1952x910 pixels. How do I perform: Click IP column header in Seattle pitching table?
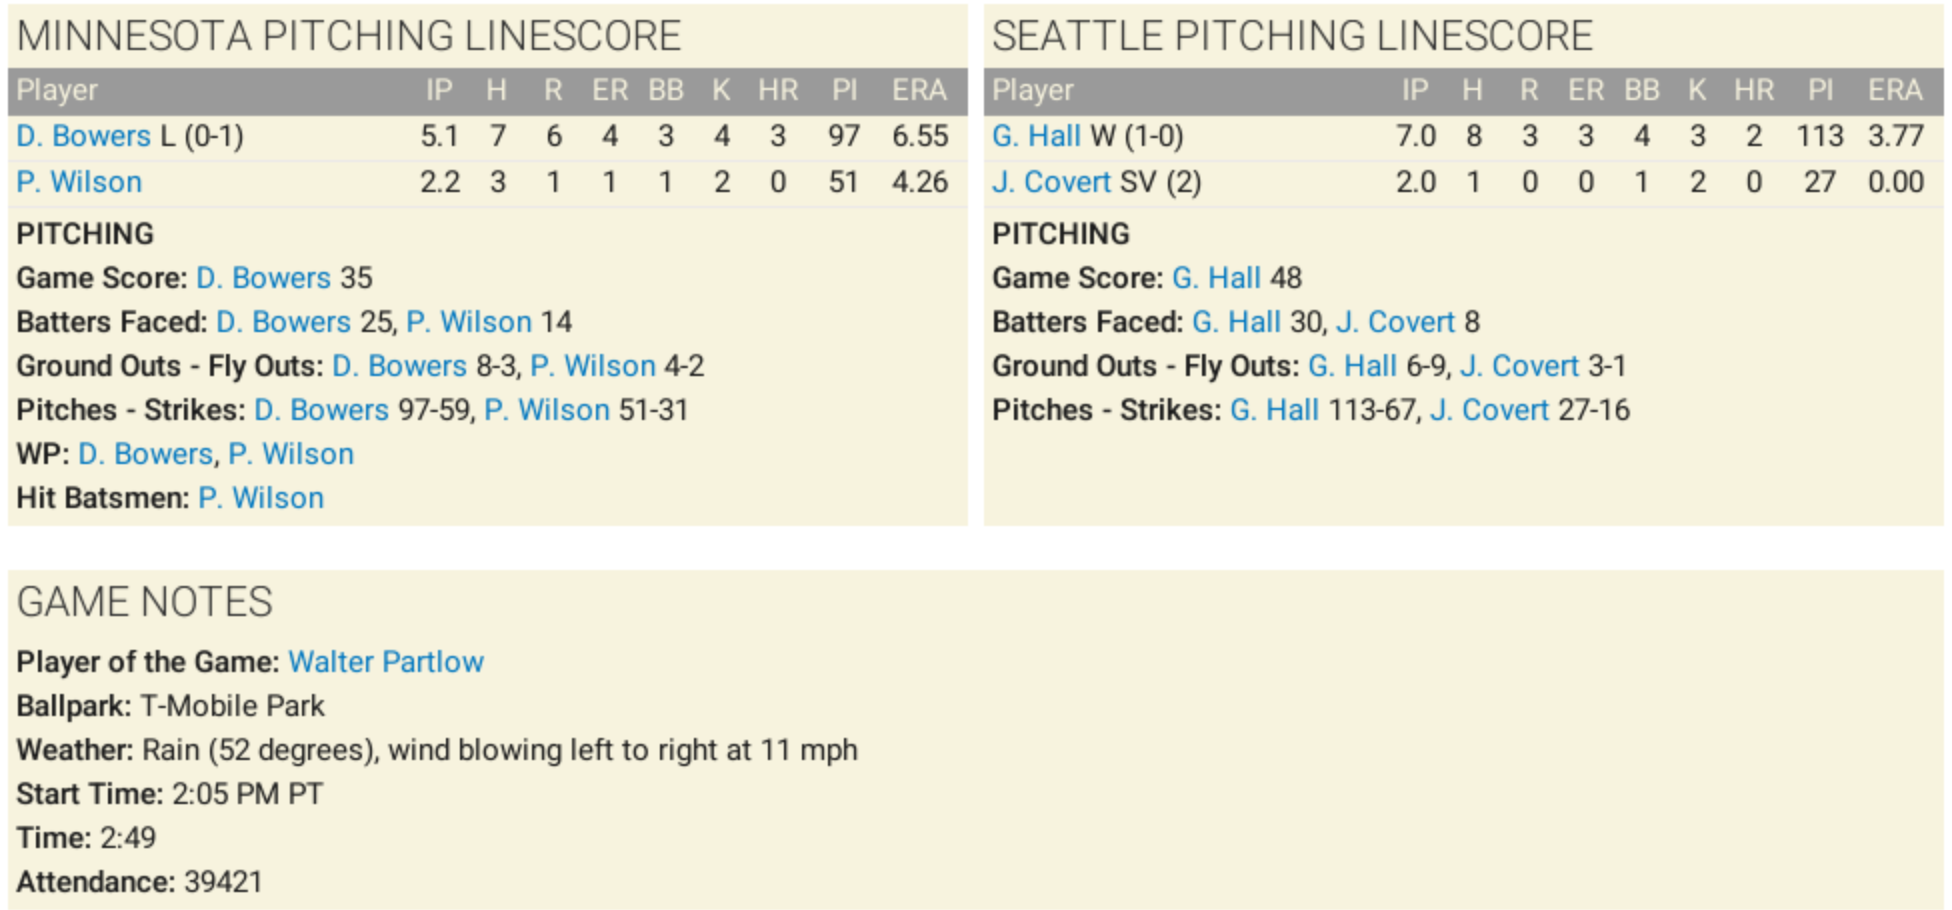(1414, 91)
